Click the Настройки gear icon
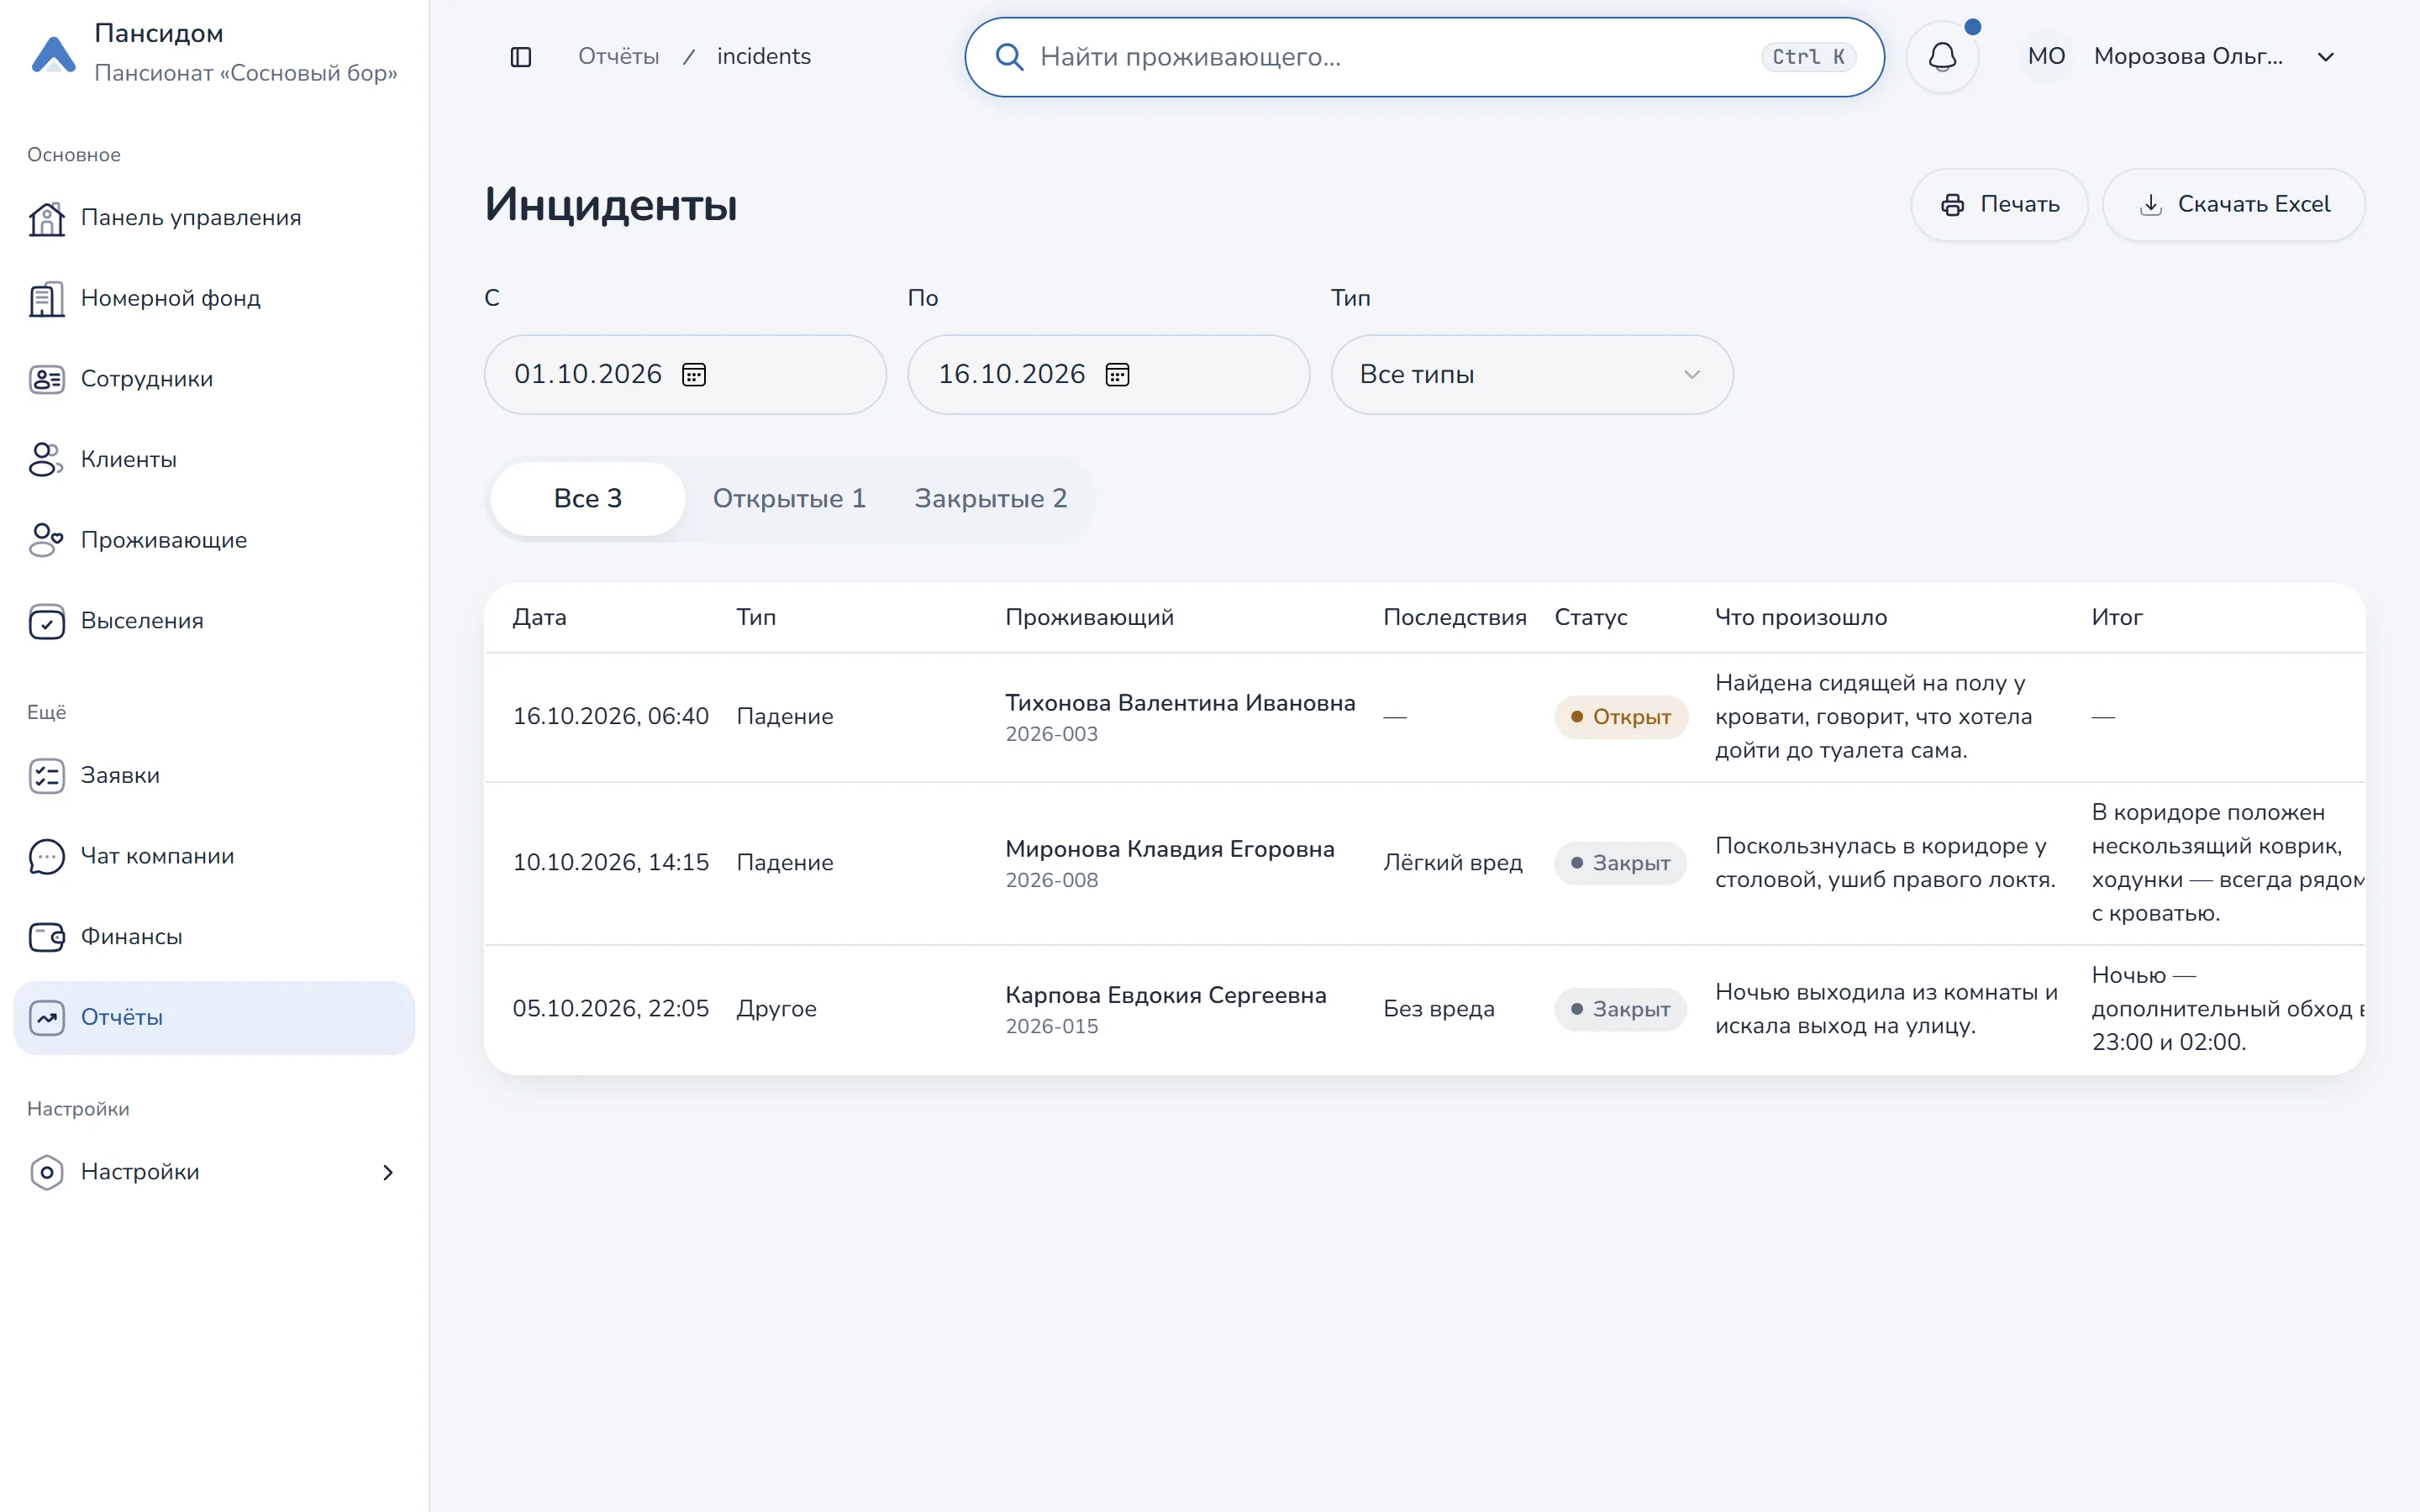 tap(46, 1172)
